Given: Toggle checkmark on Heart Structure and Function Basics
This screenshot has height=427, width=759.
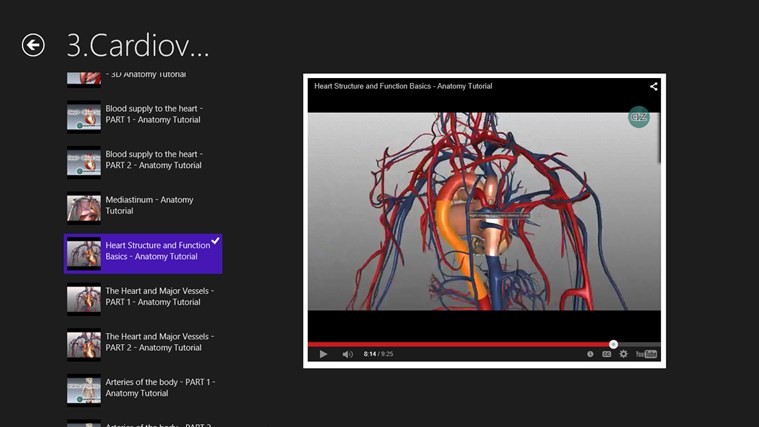Looking at the screenshot, I should [x=215, y=241].
